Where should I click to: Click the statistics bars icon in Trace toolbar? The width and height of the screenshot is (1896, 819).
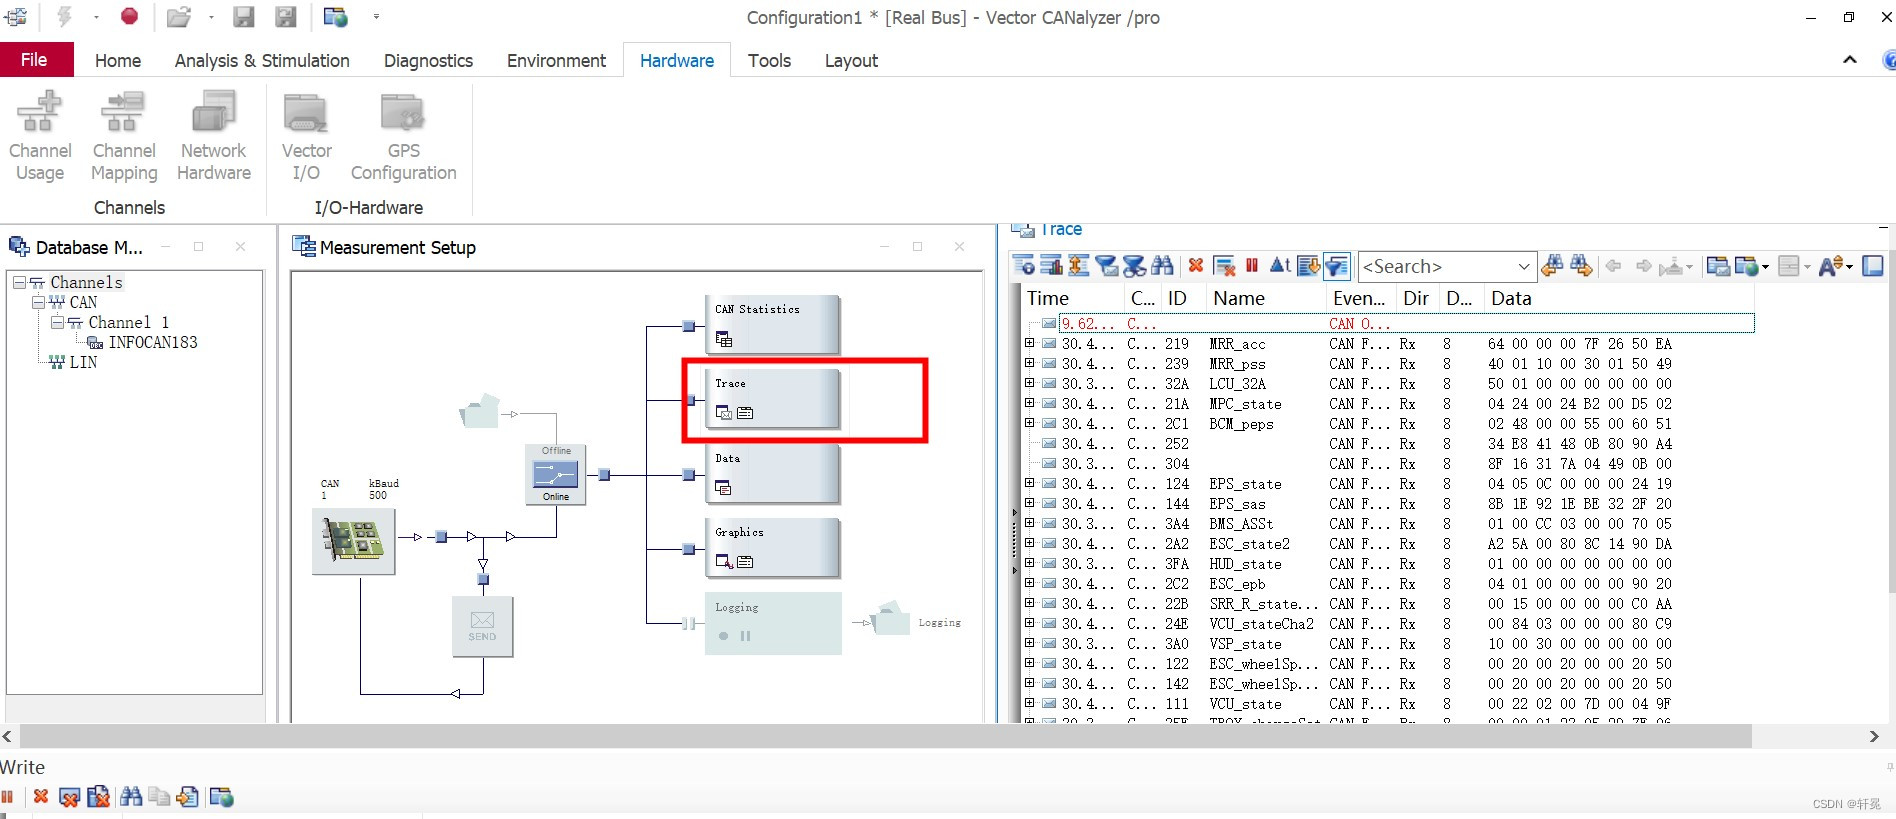(x=1052, y=266)
